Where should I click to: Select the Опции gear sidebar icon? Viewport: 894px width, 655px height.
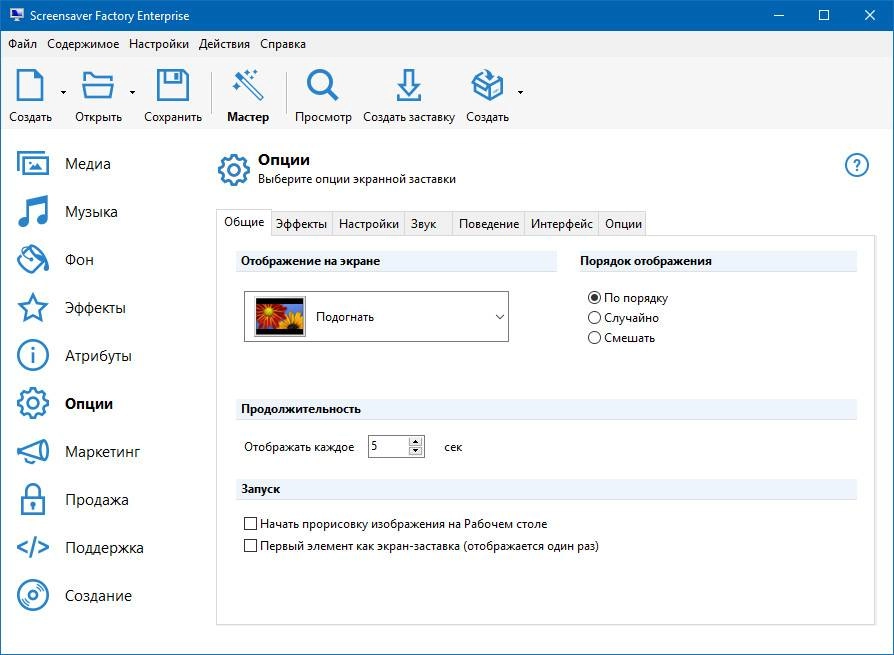(32, 403)
